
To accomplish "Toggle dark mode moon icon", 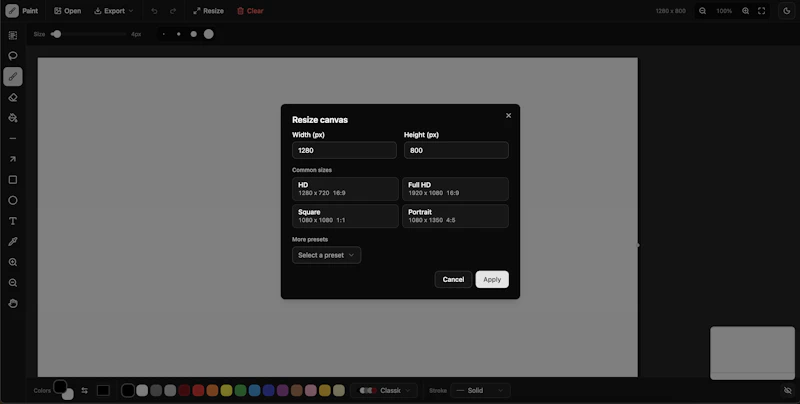I will pos(786,11).
